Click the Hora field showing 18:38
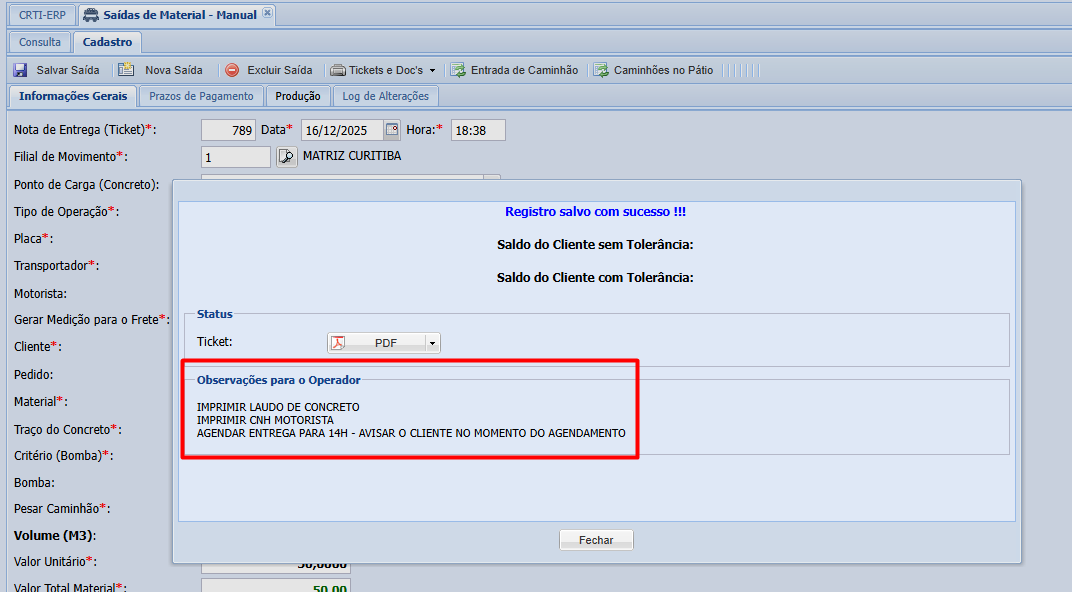1072x592 pixels. point(478,130)
